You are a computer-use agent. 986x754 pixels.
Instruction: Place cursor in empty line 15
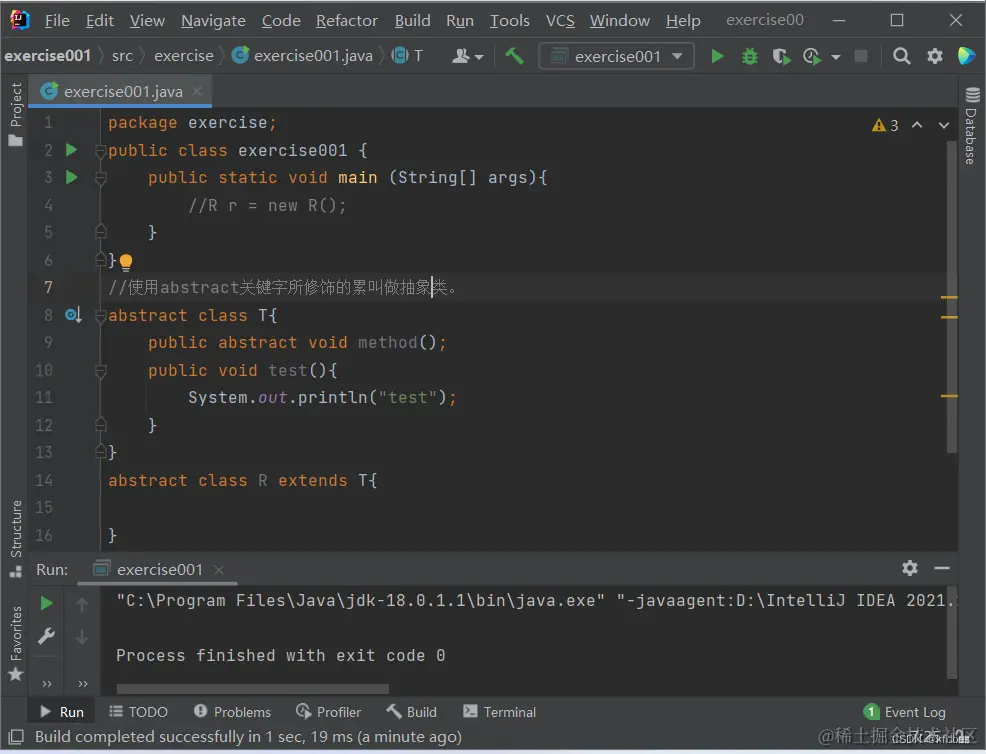[x=525, y=507]
